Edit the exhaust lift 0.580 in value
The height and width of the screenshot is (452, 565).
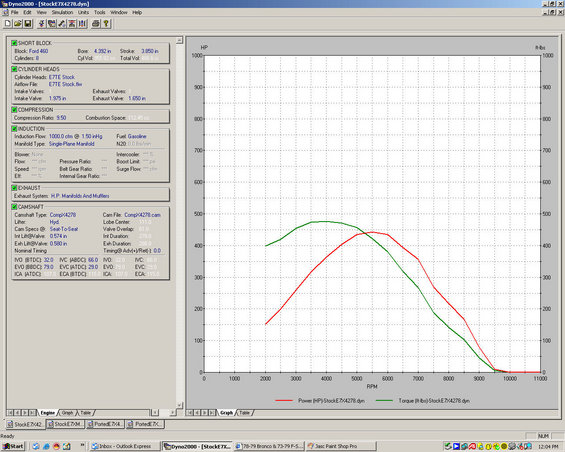58,244
